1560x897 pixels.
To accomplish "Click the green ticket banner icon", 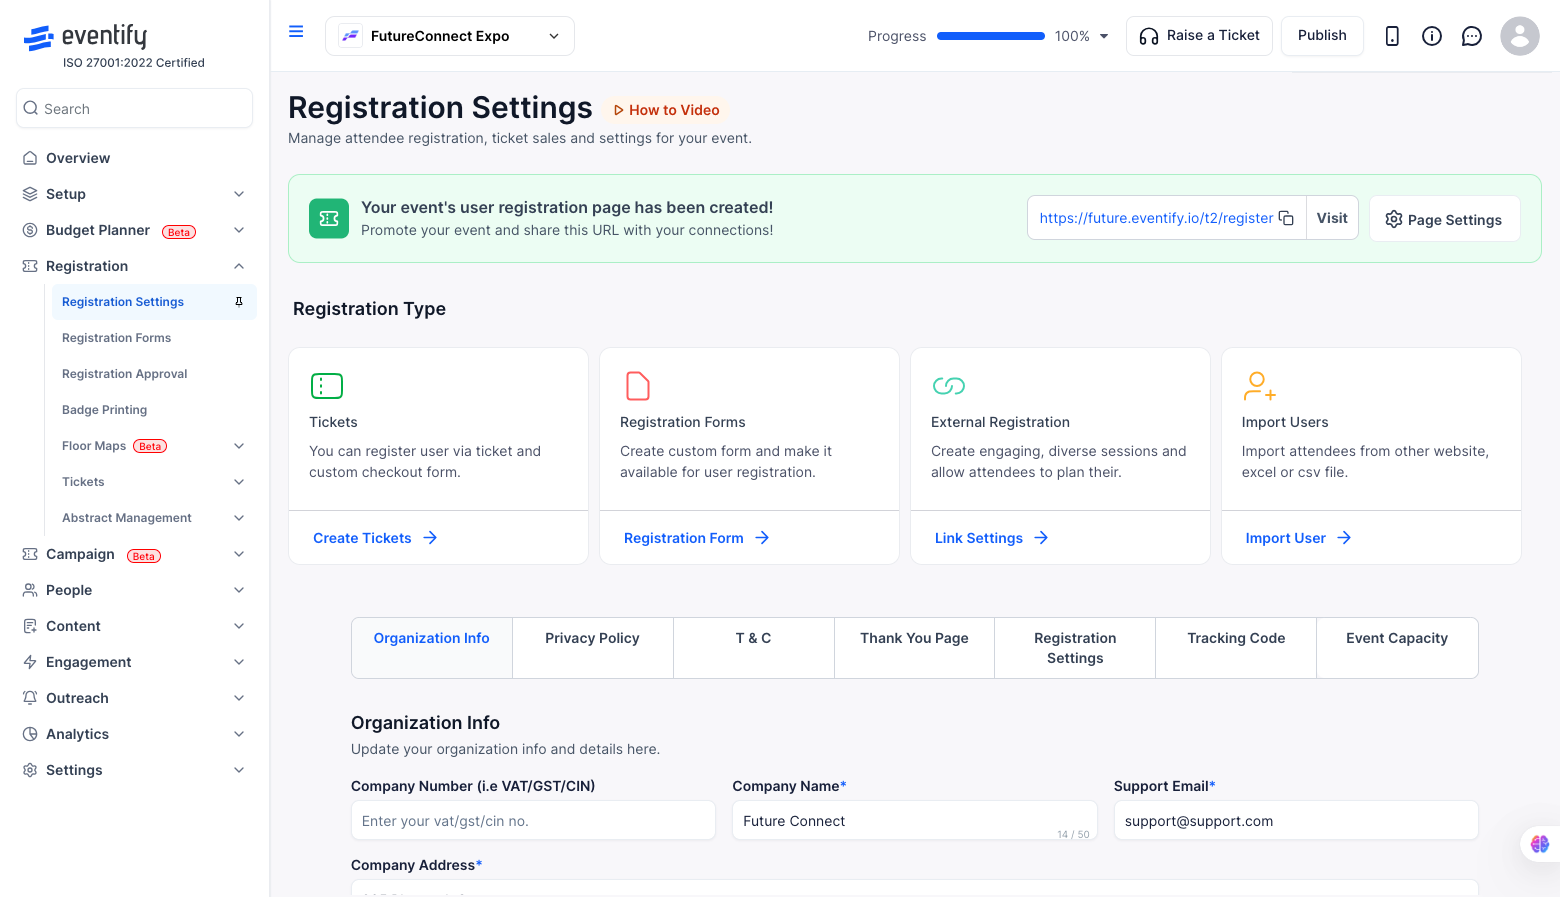I will click(329, 218).
